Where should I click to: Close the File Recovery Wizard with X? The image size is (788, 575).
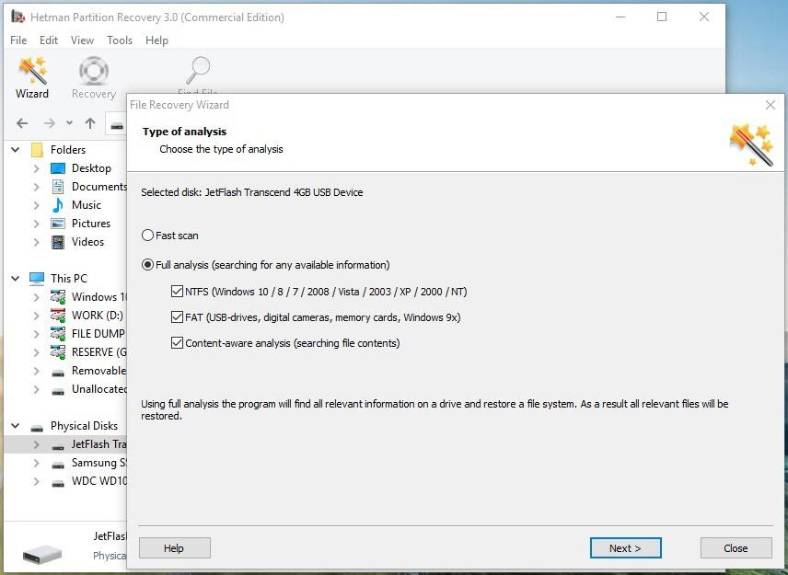[770, 105]
